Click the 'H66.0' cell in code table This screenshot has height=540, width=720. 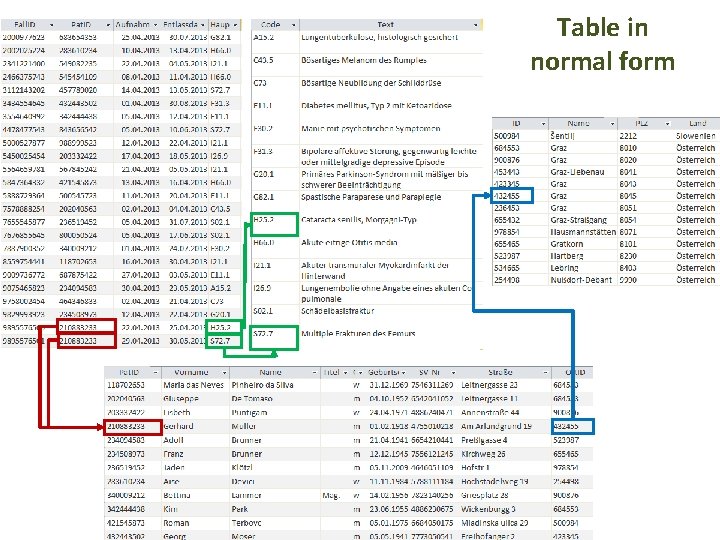click(x=263, y=242)
